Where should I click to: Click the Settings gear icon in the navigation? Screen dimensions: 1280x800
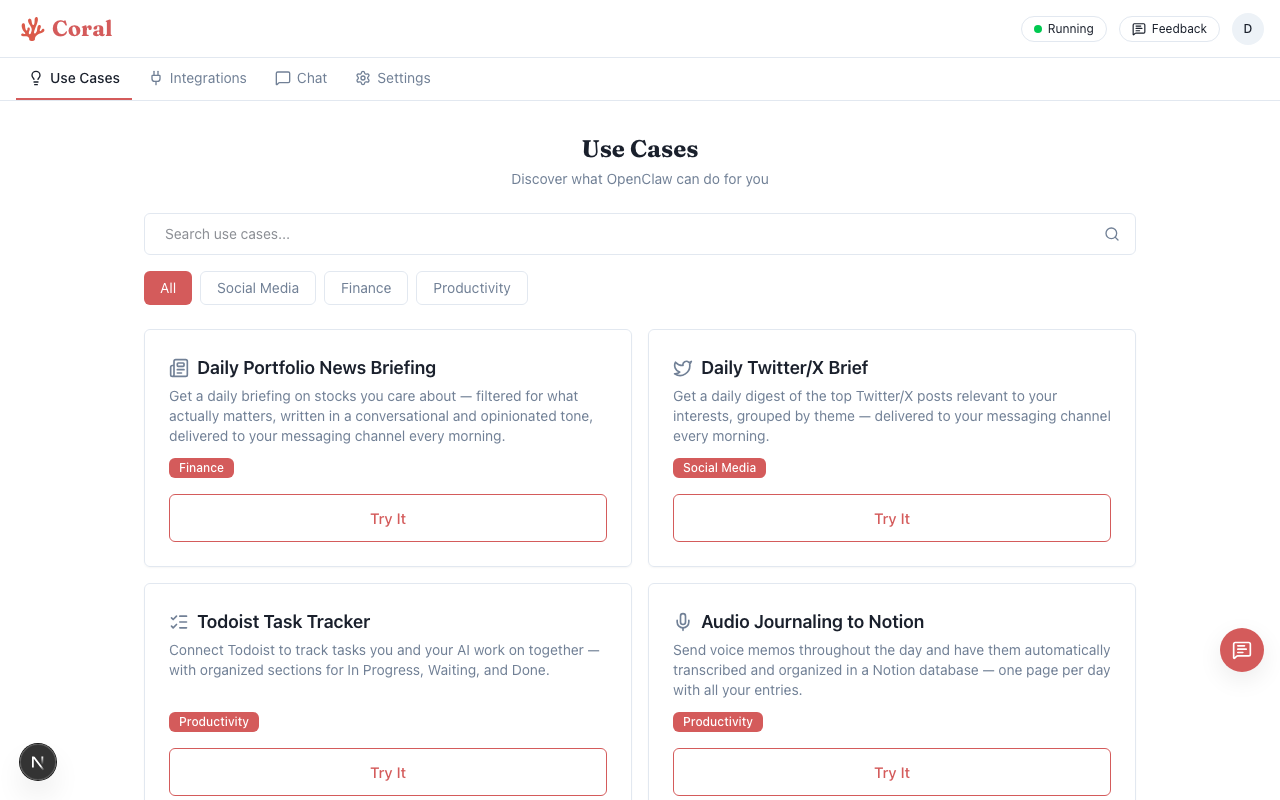362,77
